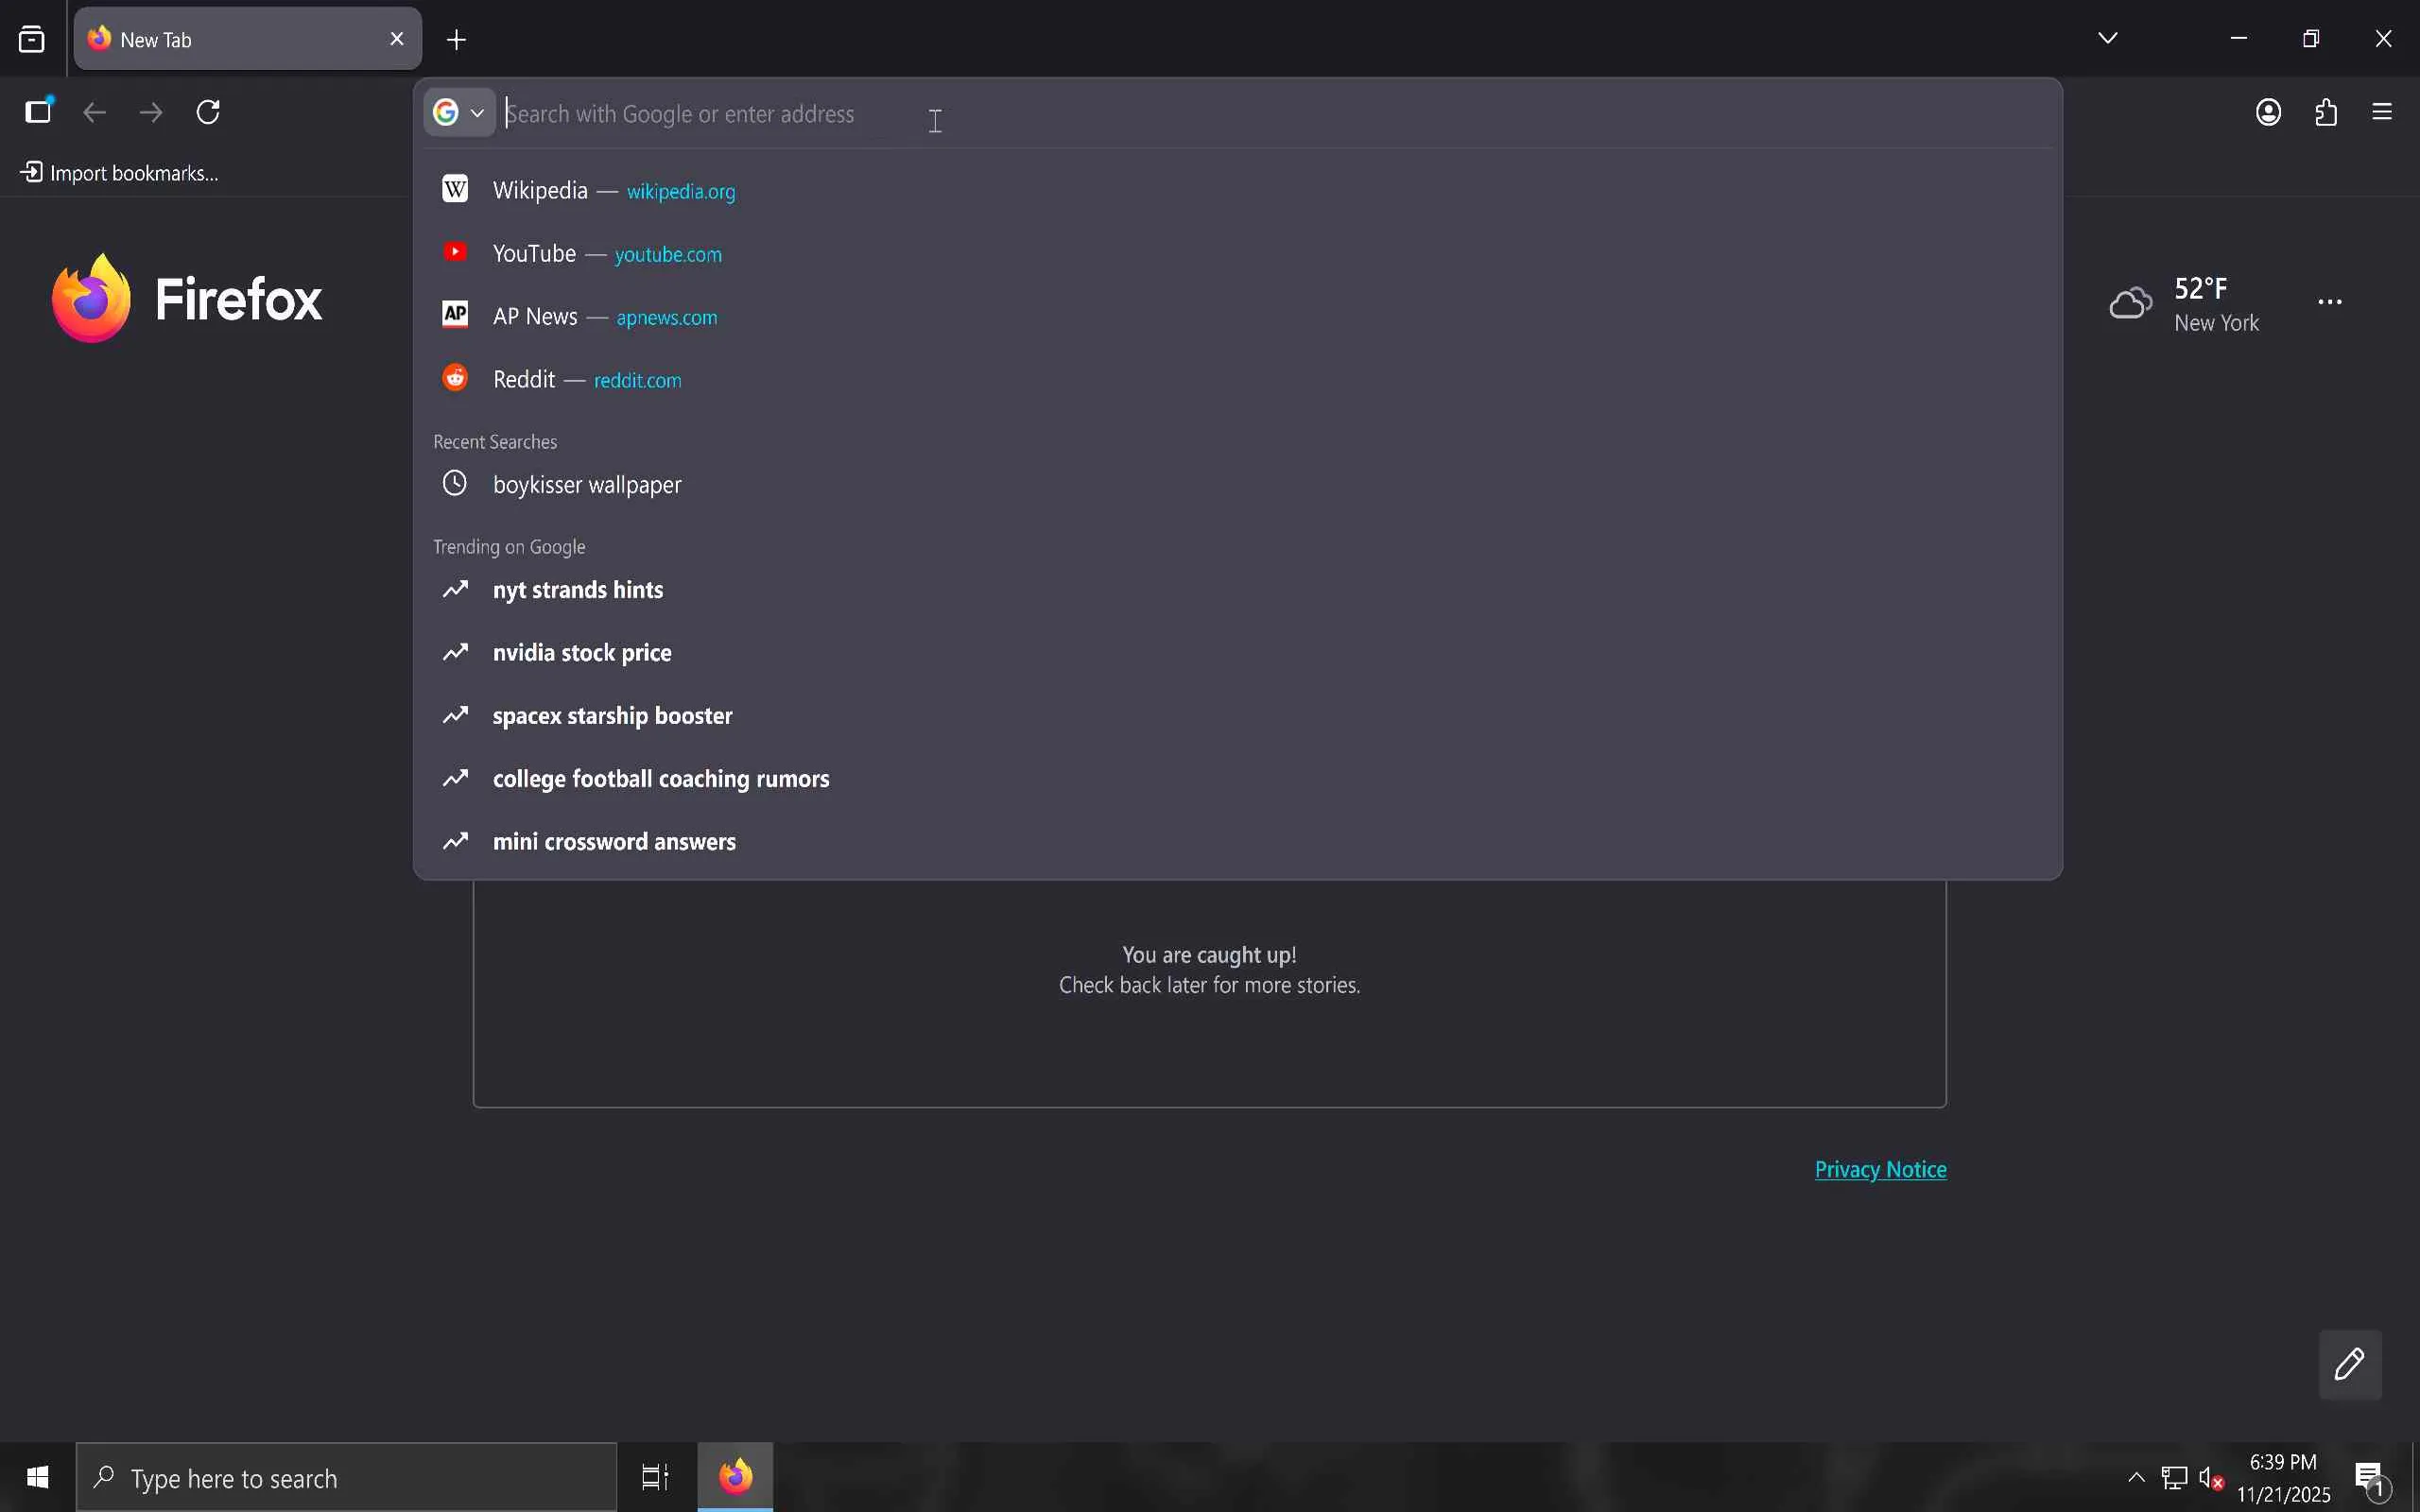Expand the Google search engine dropdown
This screenshot has width=2420, height=1512.
[460, 113]
